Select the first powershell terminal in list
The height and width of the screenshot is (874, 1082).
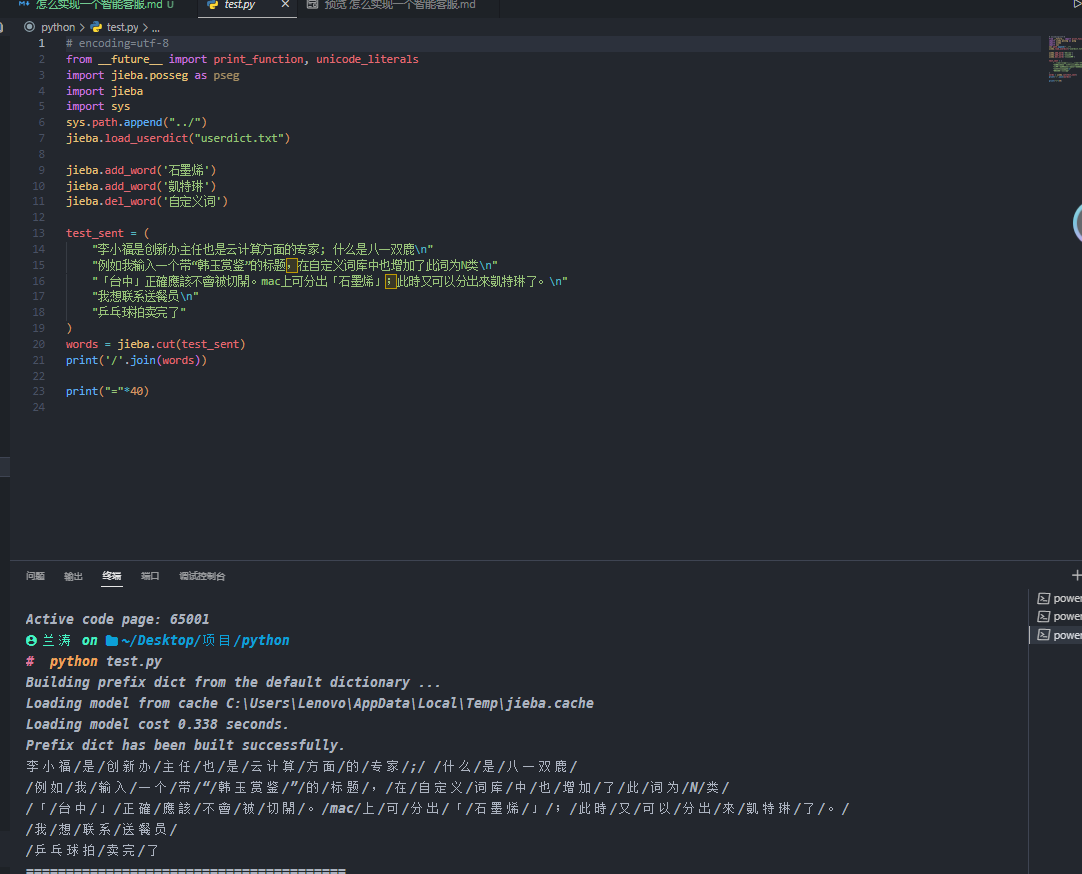1059,599
